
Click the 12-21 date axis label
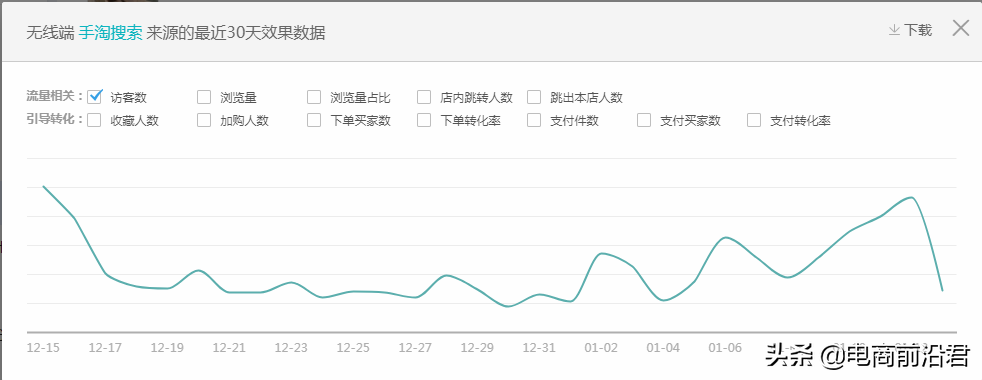pyautogui.click(x=229, y=348)
